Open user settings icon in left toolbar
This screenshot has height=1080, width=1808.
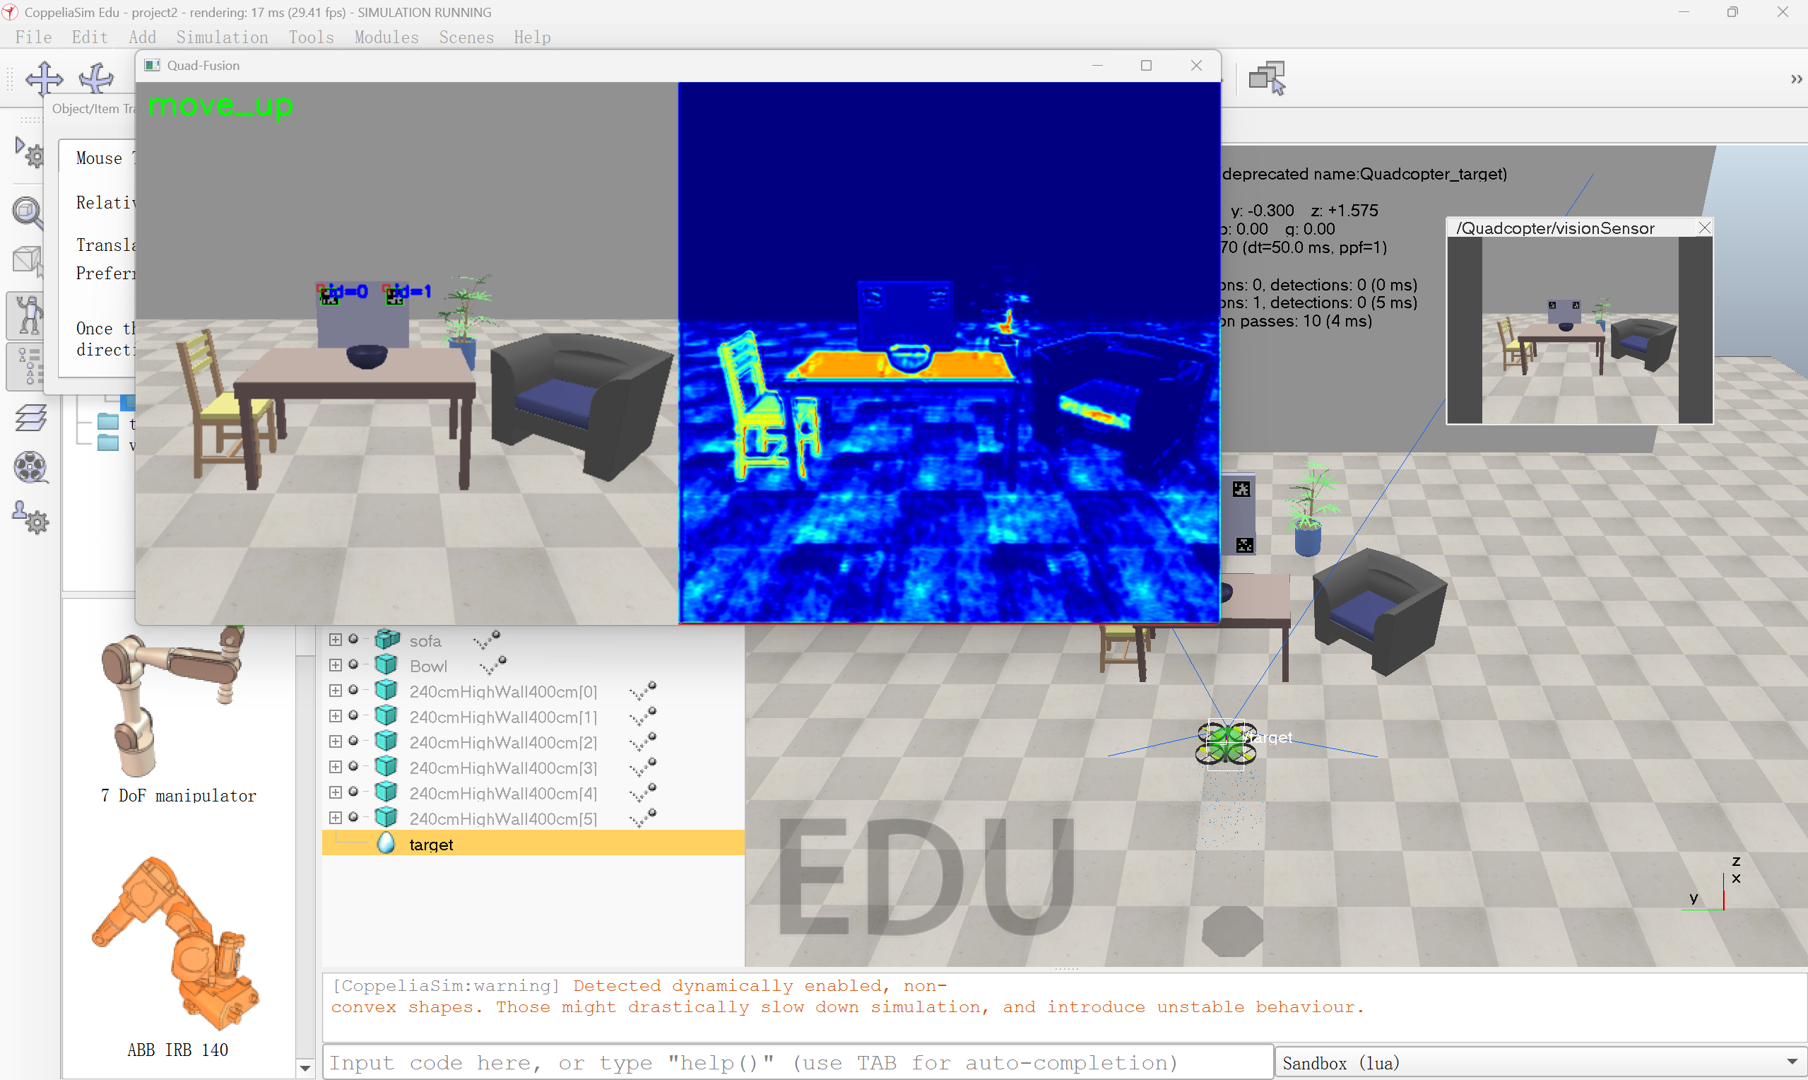pyautogui.click(x=30, y=518)
